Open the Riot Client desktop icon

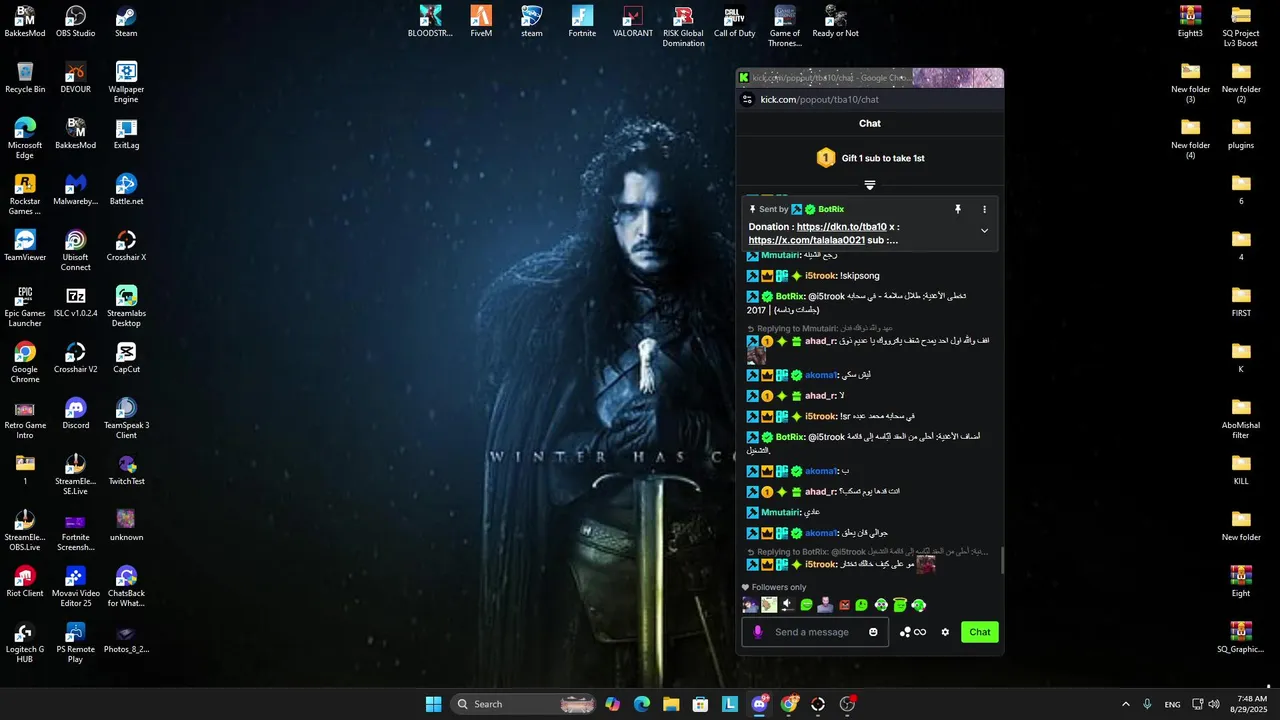pos(25,582)
